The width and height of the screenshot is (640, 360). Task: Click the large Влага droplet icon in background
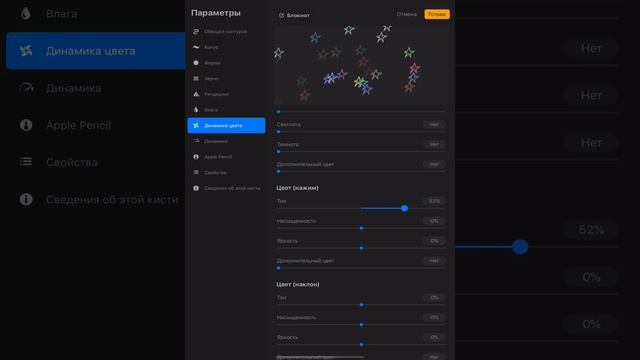tap(26, 13)
